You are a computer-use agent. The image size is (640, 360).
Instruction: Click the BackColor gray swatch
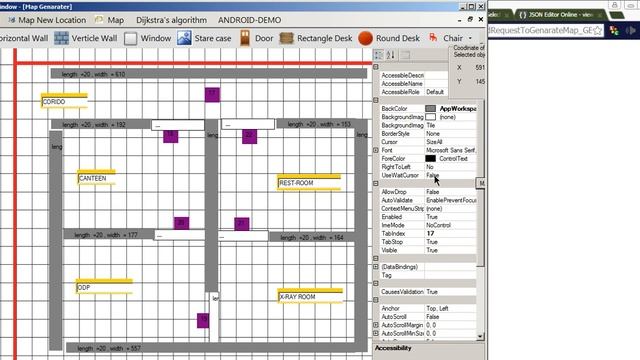430,109
